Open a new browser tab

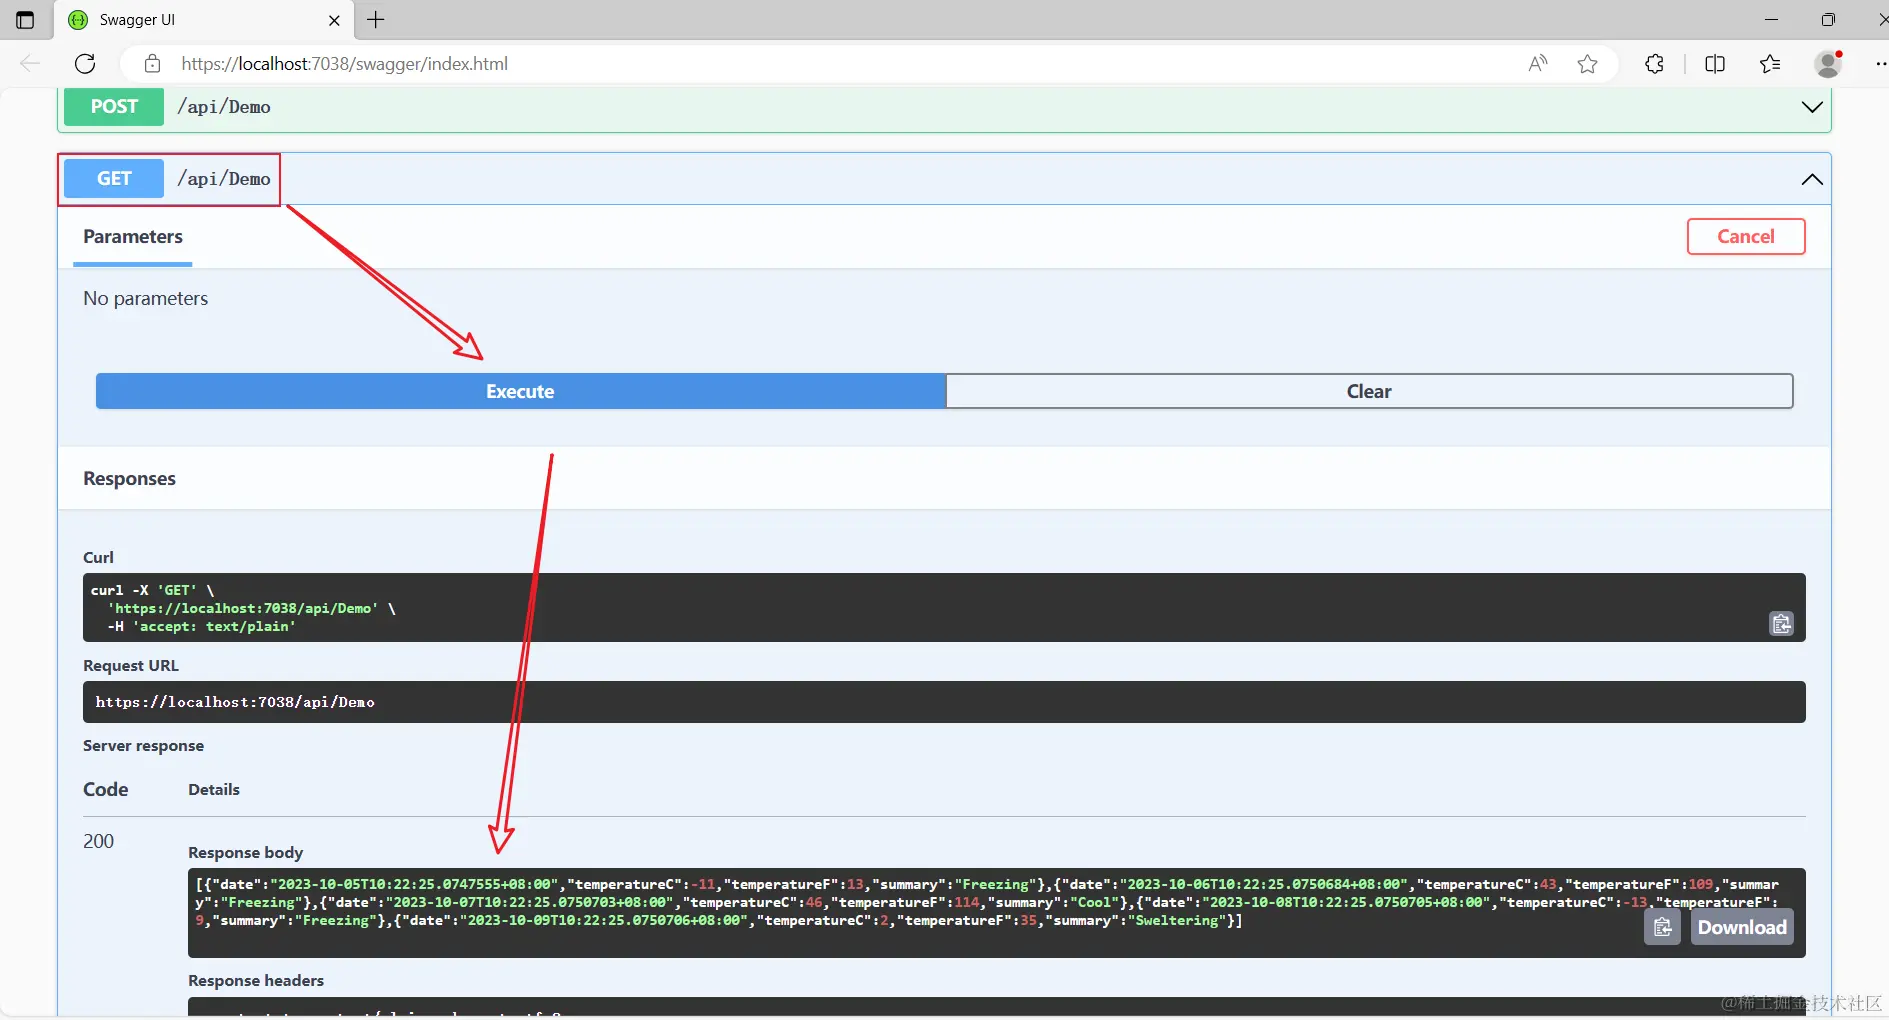coord(376,20)
